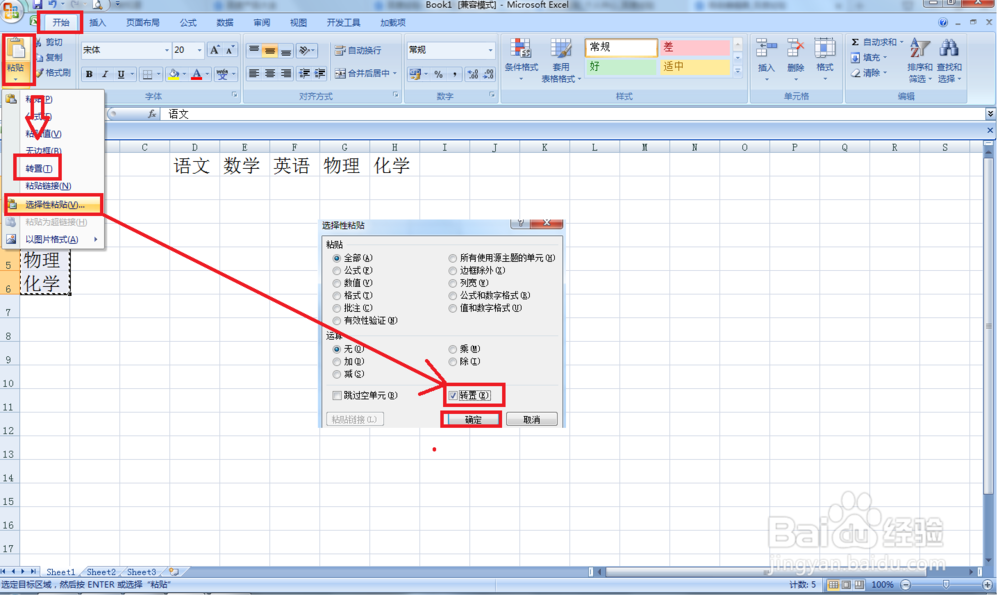This screenshot has width=1000, height=598.
Task: Click the Conditional Formatting (条件格式) icon
Action: tap(521, 48)
